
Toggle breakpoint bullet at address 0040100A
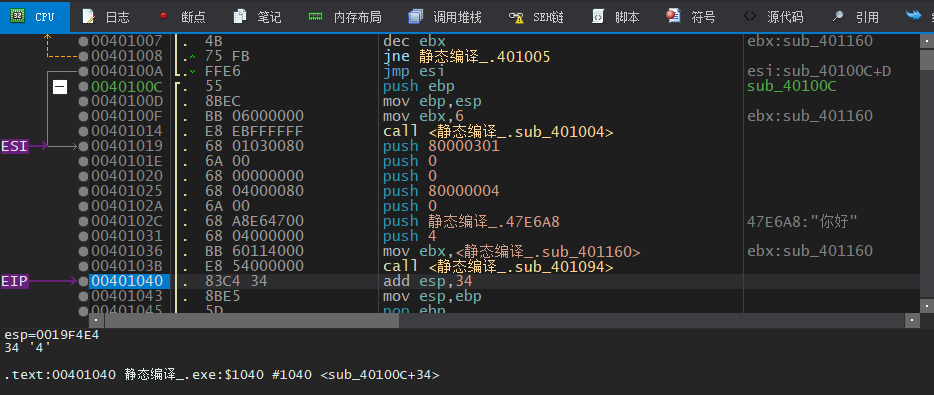pyautogui.click(x=83, y=71)
